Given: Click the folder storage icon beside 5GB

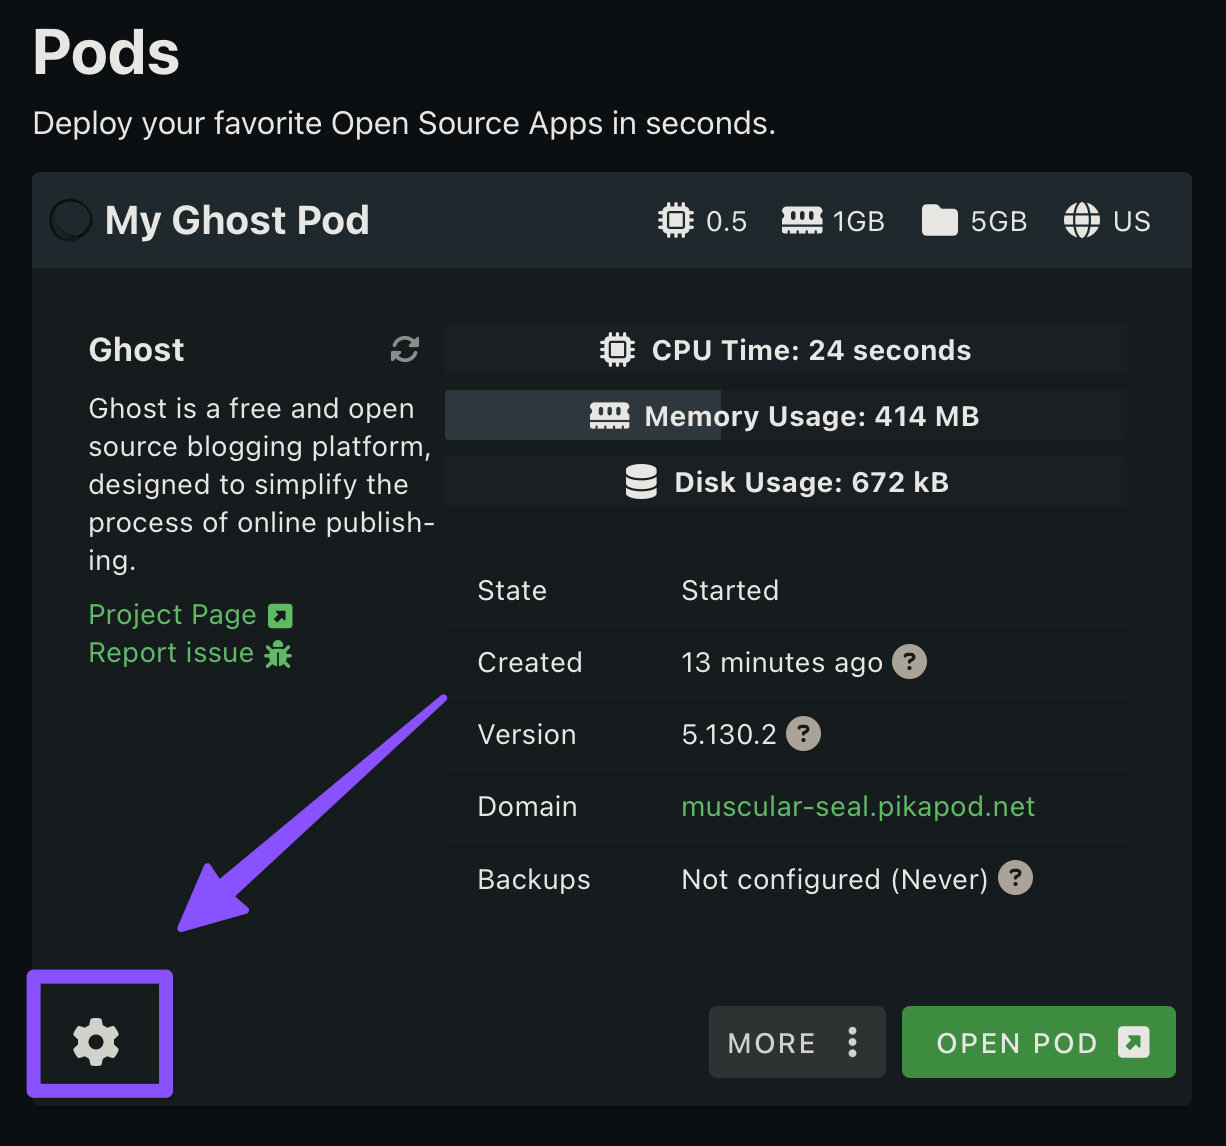Looking at the screenshot, I should click(939, 220).
